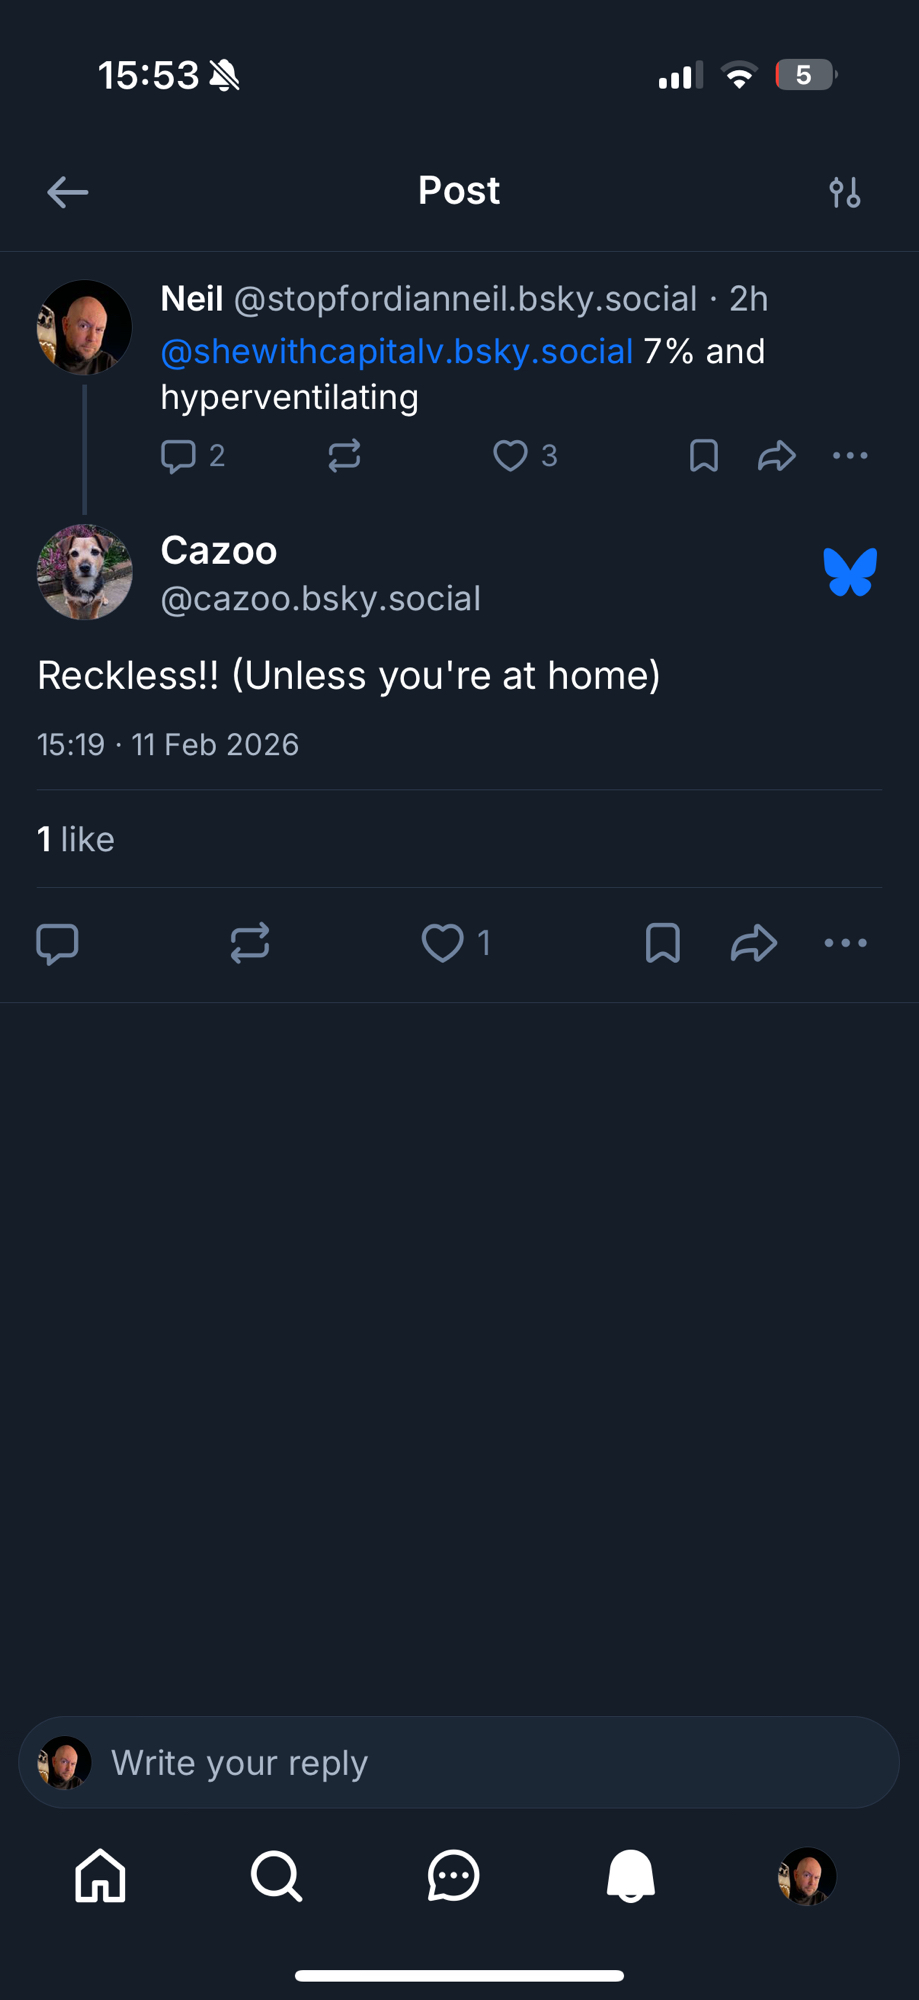Go back using the arrow icon
The image size is (919, 2000).
point(68,192)
